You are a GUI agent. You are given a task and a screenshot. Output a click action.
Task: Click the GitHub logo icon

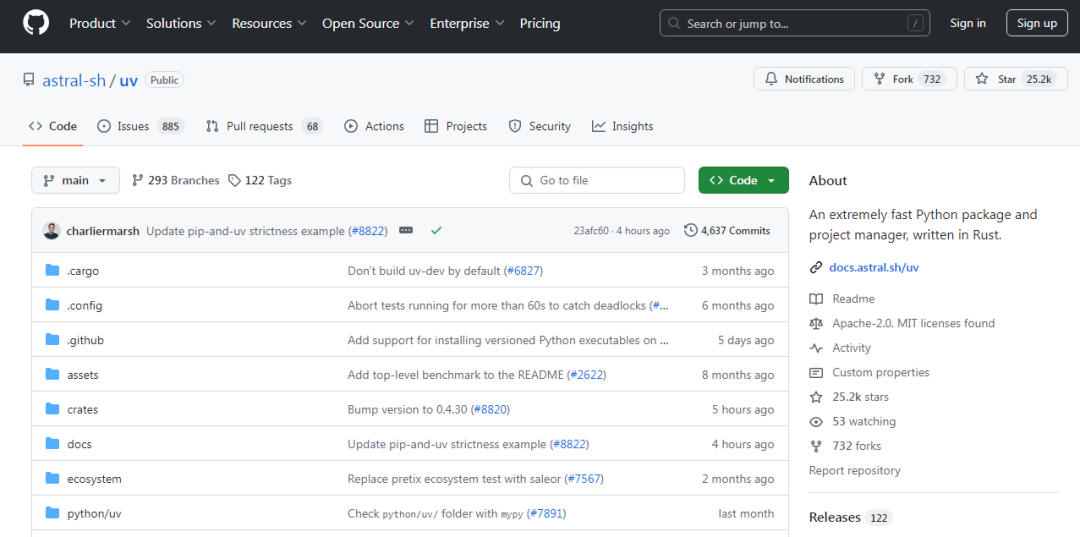coord(36,23)
